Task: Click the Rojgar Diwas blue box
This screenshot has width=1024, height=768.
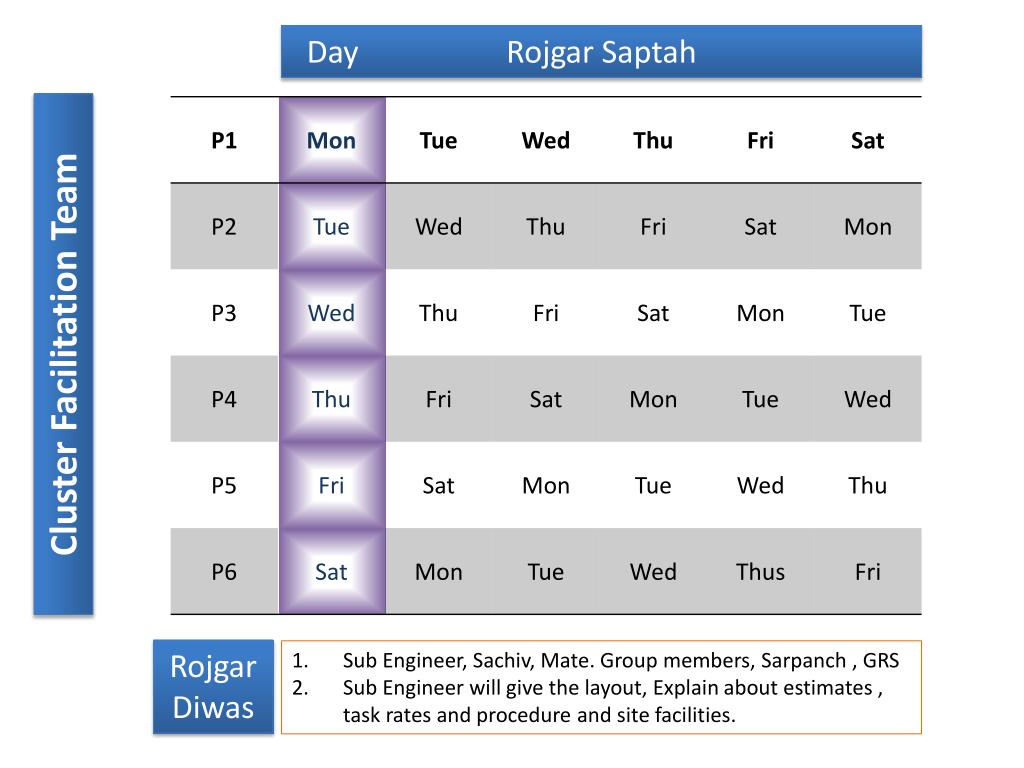Action: pyautogui.click(x=213, y=687)
